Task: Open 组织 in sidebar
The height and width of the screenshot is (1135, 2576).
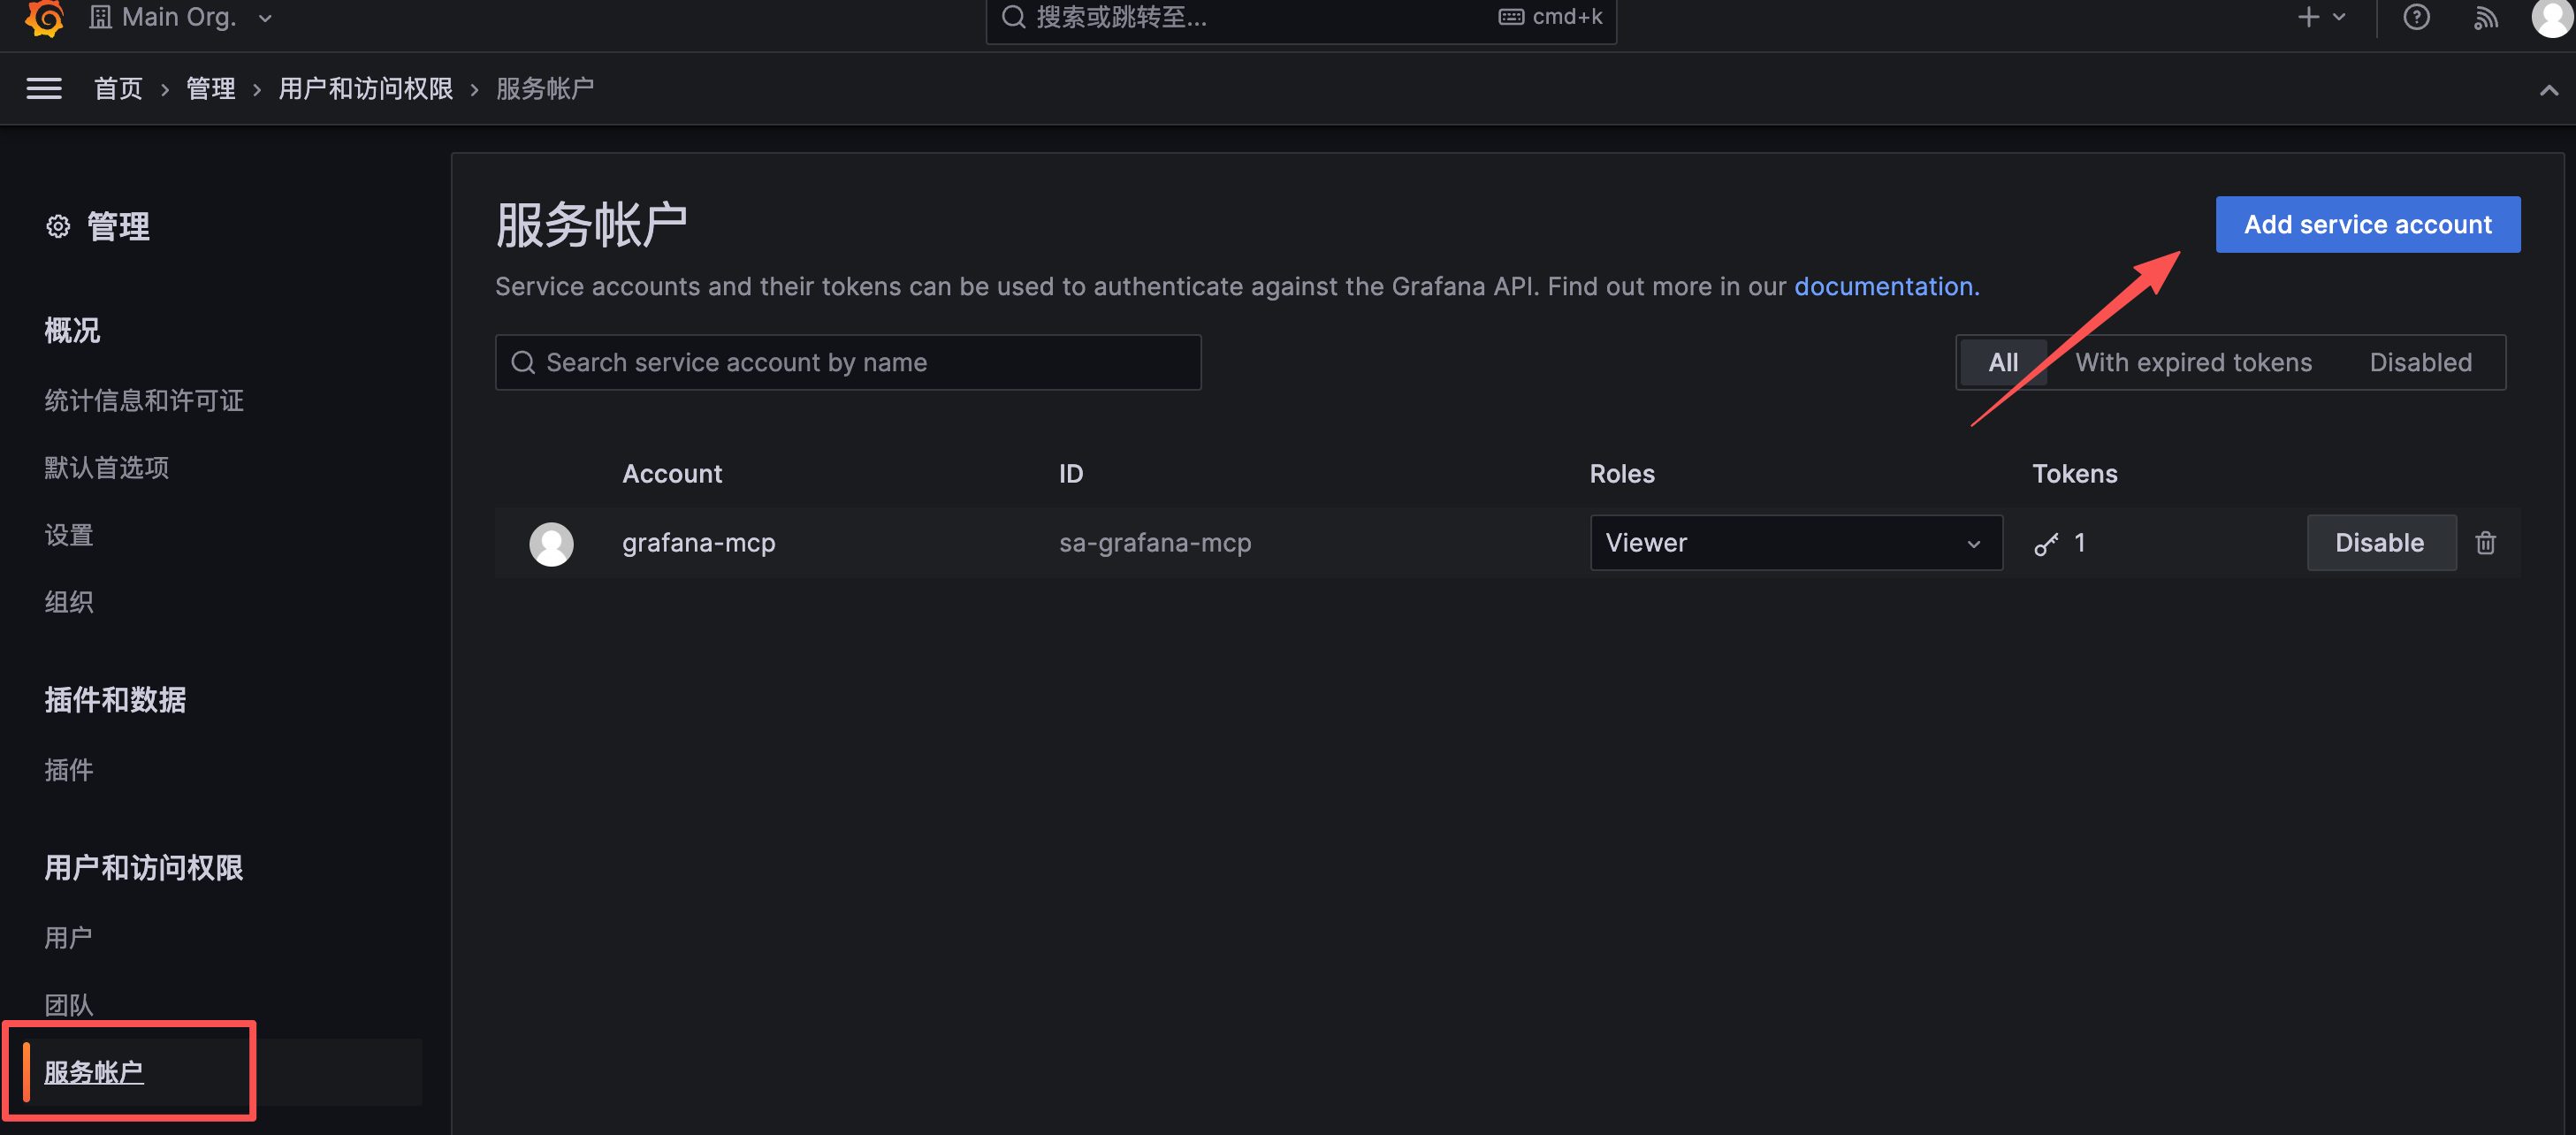Action: coord(69,602)
